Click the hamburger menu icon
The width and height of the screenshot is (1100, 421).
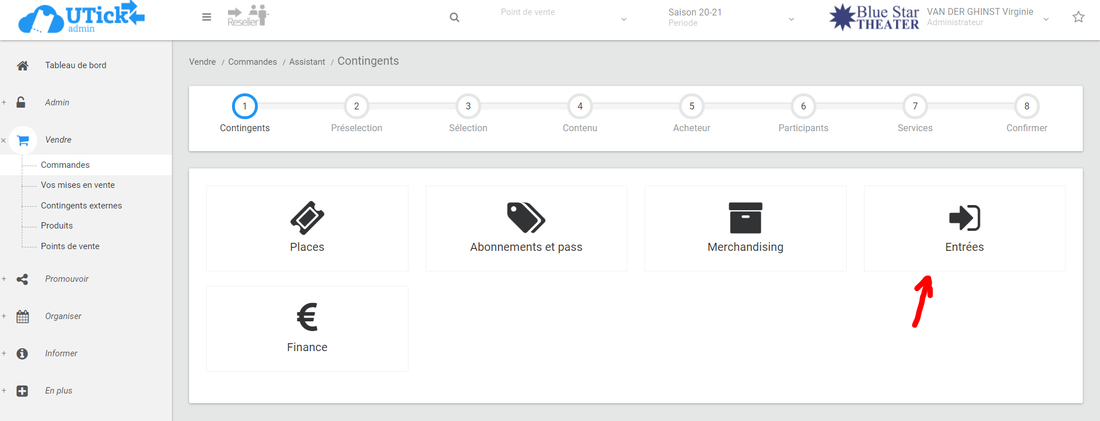point(206,17)
